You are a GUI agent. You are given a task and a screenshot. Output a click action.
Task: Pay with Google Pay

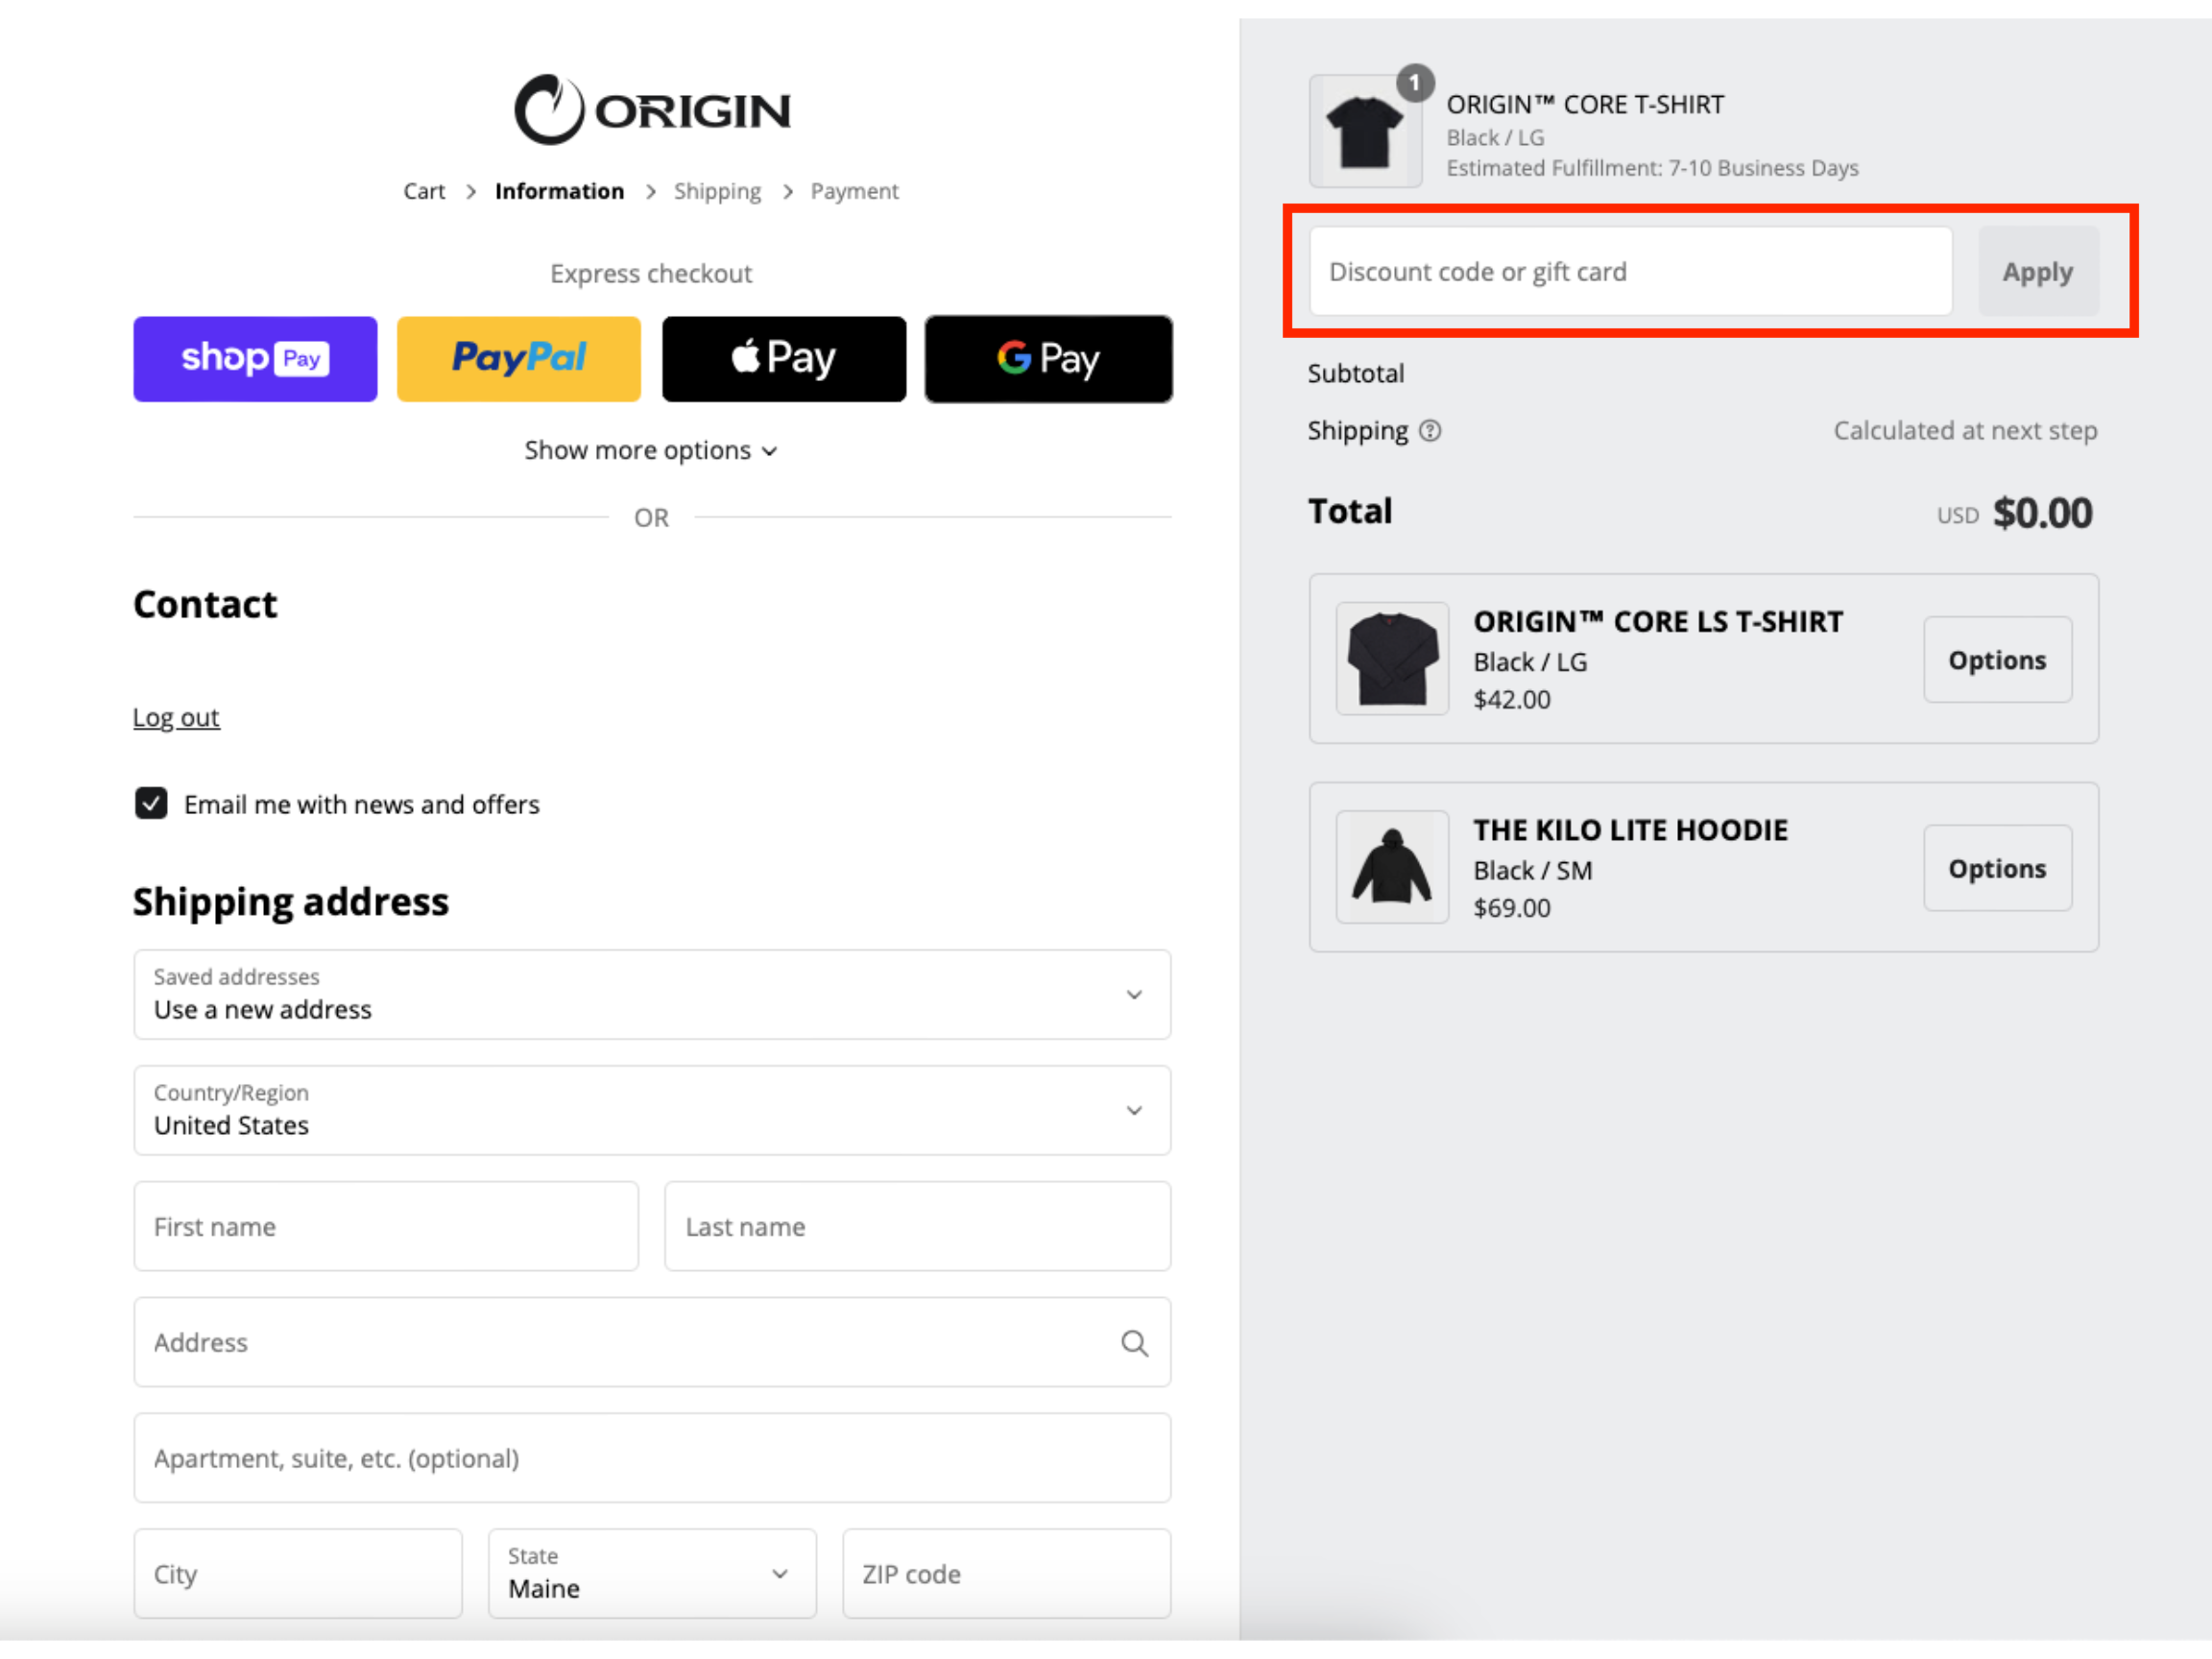click(1048, 359)
